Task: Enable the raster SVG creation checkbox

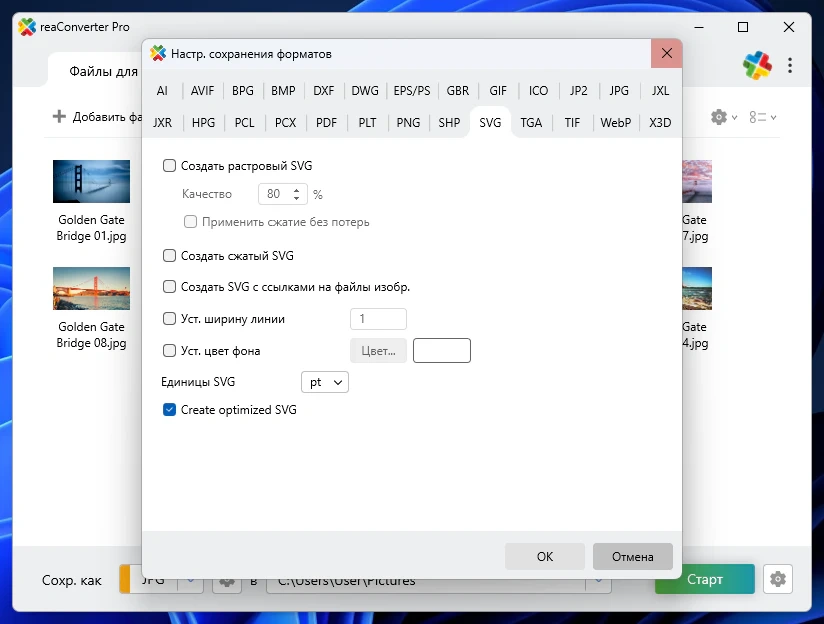Action: [x=169, y=166]
